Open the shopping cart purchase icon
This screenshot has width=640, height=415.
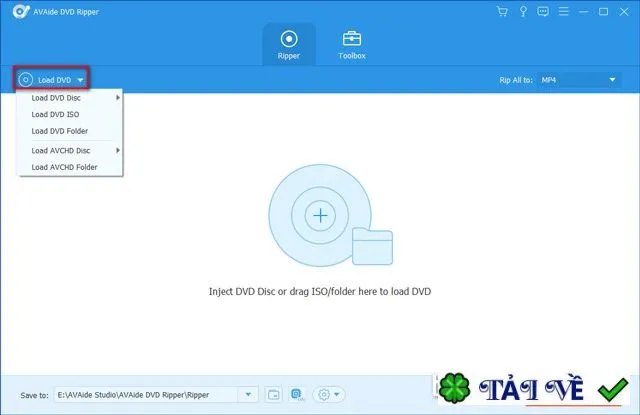click(x=502, y=11)
